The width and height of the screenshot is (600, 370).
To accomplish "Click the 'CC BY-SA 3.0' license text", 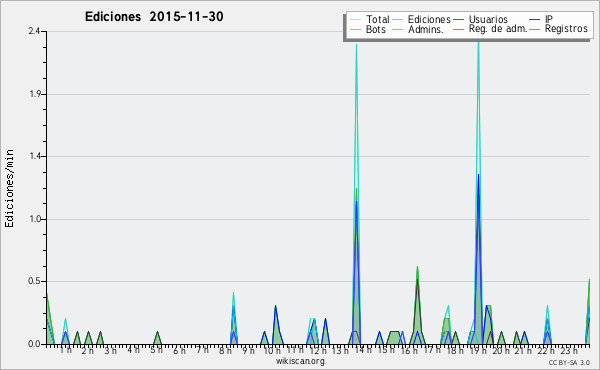I will pos(569,363).
